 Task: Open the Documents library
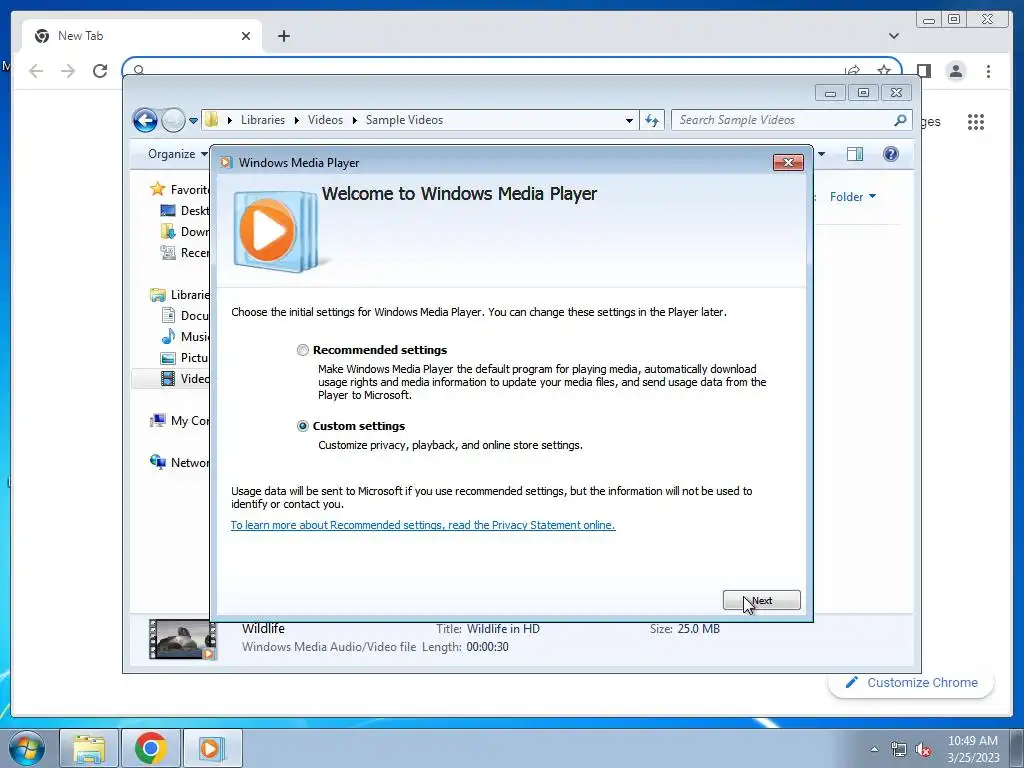click(185, 315)
